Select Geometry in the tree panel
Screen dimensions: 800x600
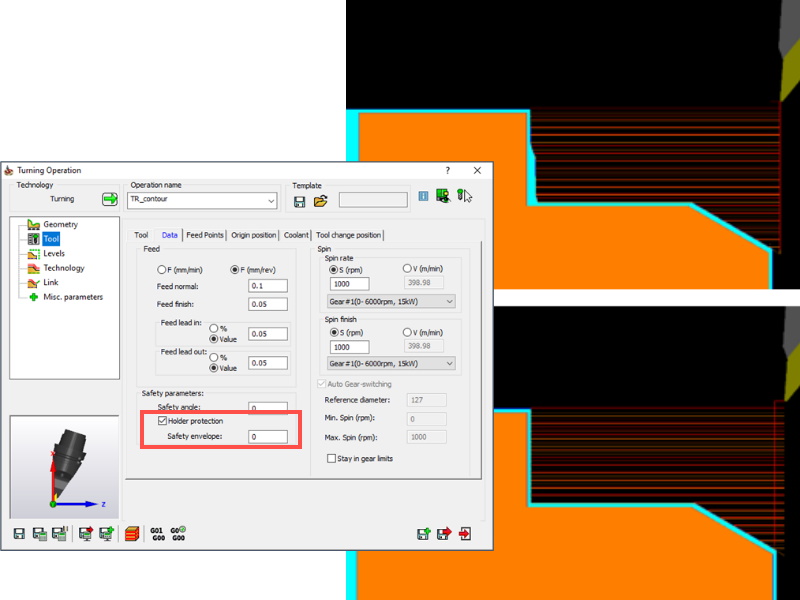(60, 224)
